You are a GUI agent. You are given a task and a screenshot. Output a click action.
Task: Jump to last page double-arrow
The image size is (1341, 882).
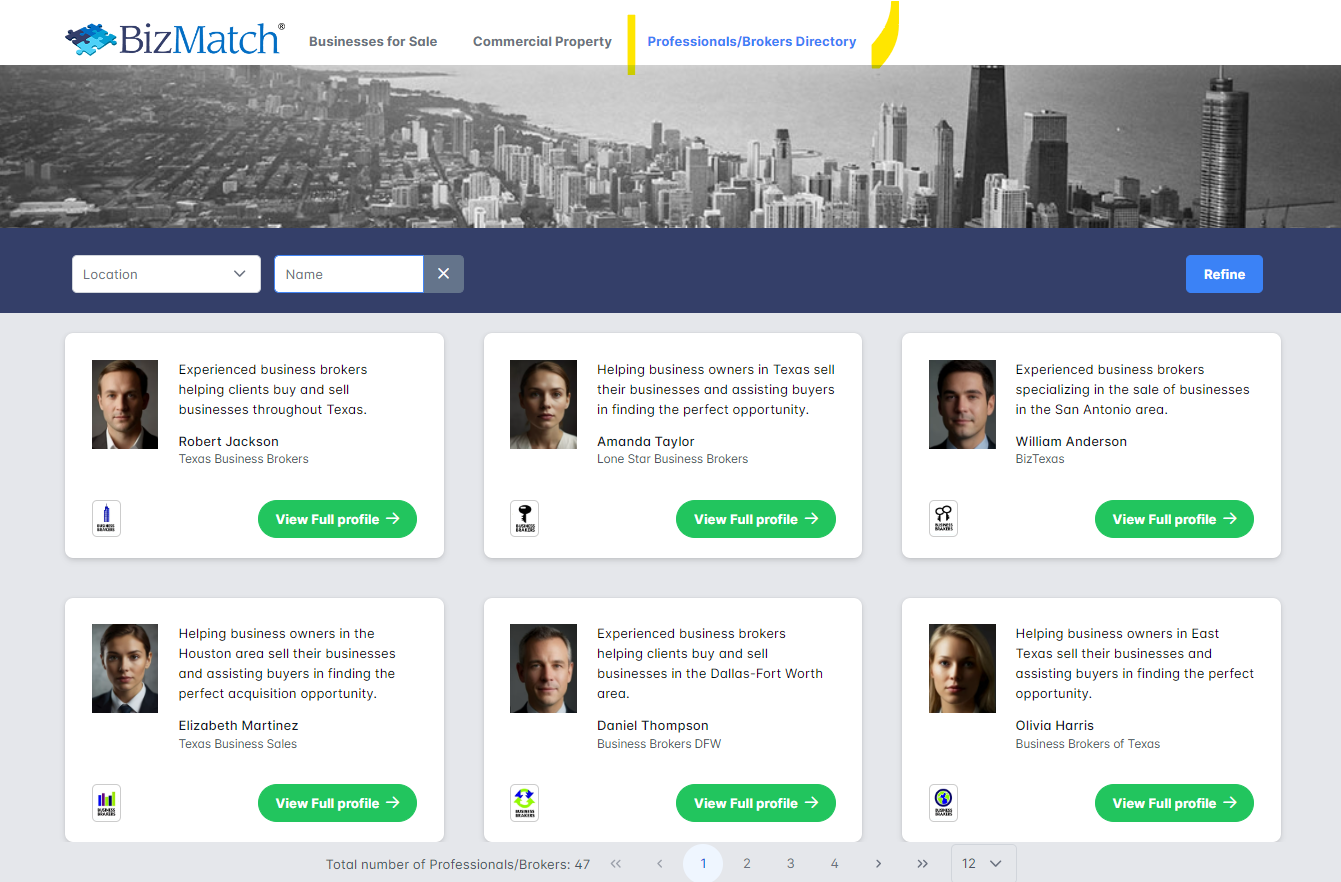[x=922, y=864]
